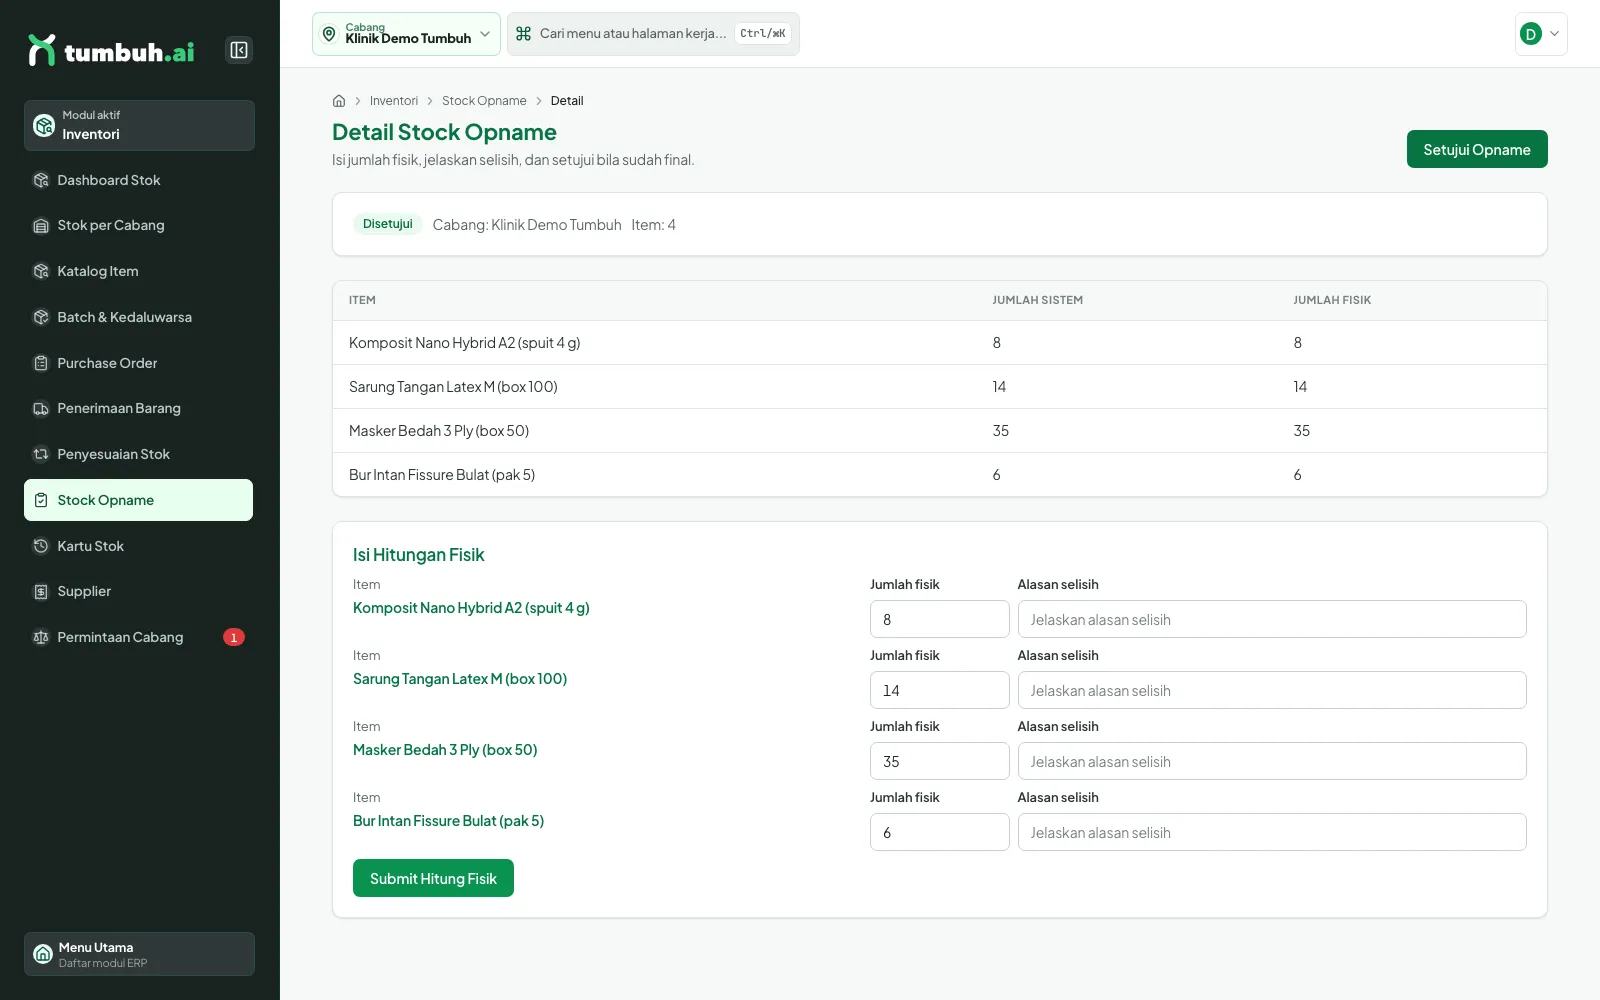Open Dashboard Stok icon in sidebar
The image size is (1600, 1000).
click(41, 180)
